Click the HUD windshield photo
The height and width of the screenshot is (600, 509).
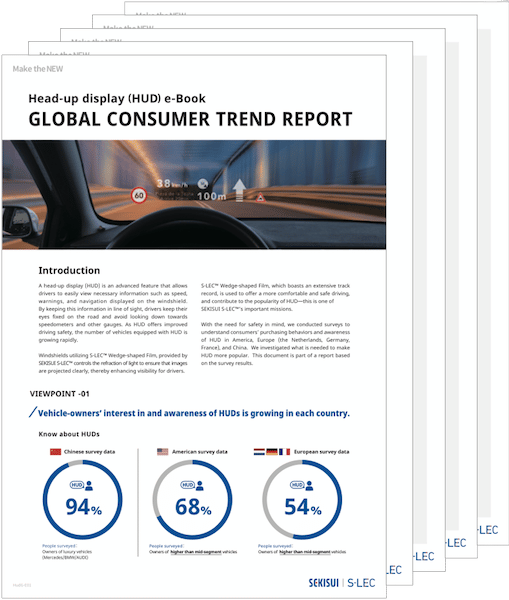[194, 194]
